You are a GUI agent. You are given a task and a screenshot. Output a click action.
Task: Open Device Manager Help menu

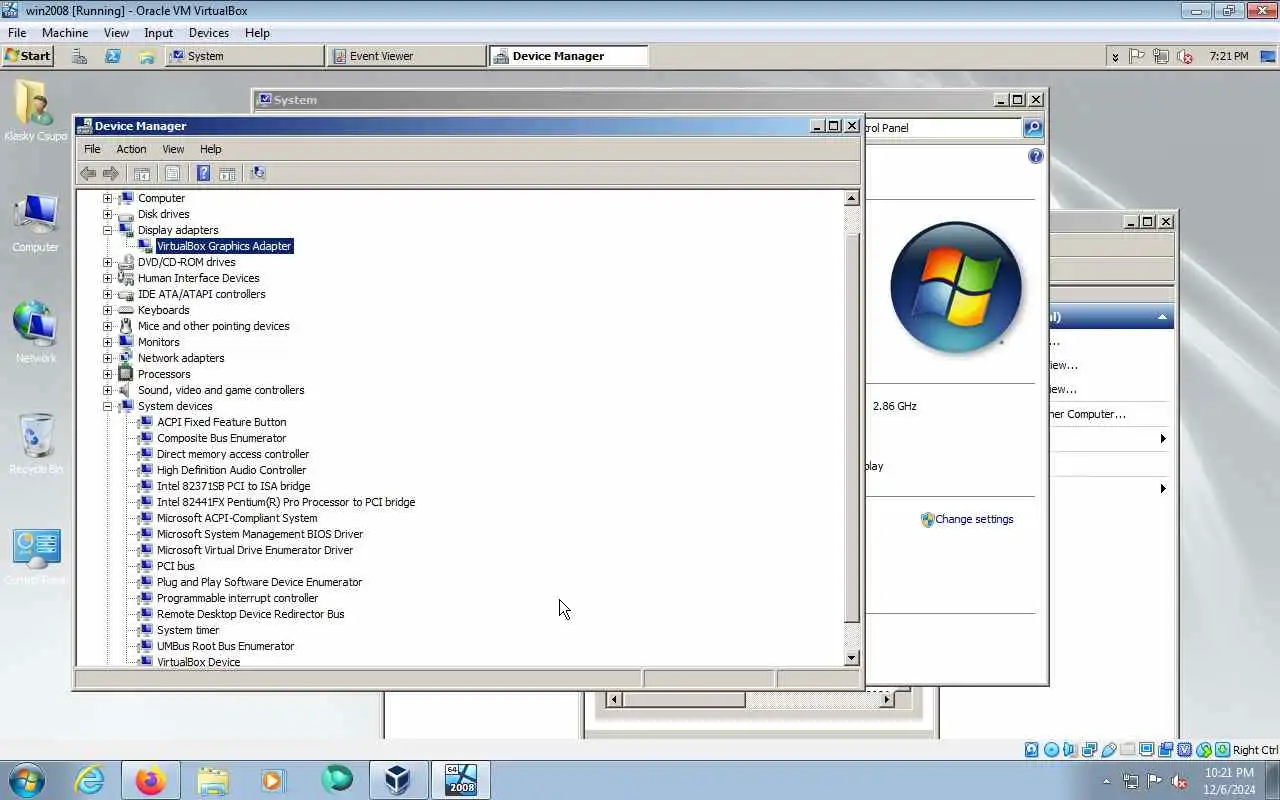[x=210, y=149]
